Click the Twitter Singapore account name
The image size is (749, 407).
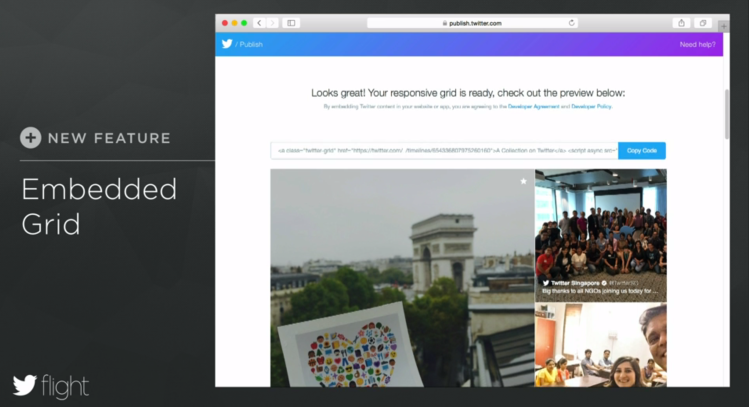575,283
